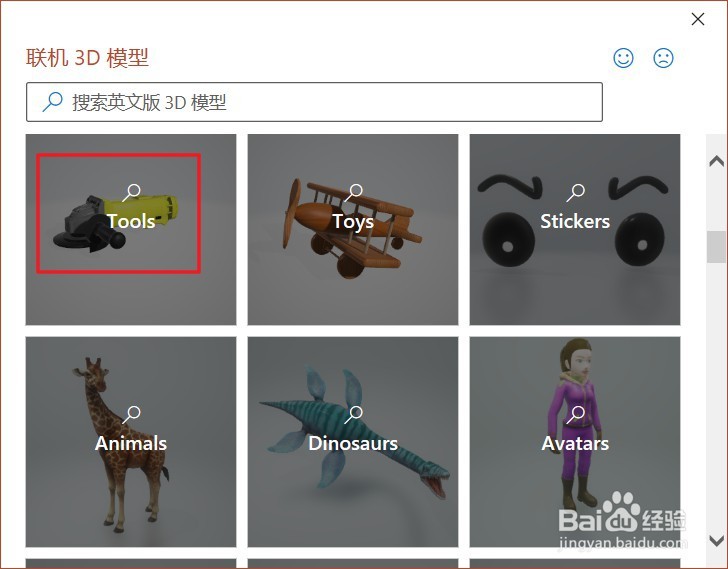Open the Toys category with wooden airplane
Image resolution: width=728 pixels, height=569 pixels.
pos(353,230)
